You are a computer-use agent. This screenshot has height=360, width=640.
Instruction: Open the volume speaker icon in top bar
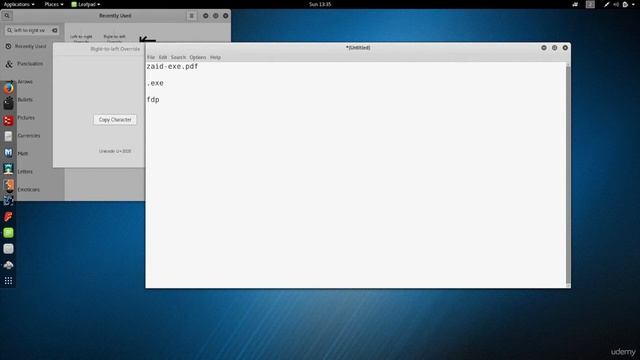(x=616, y=4)
